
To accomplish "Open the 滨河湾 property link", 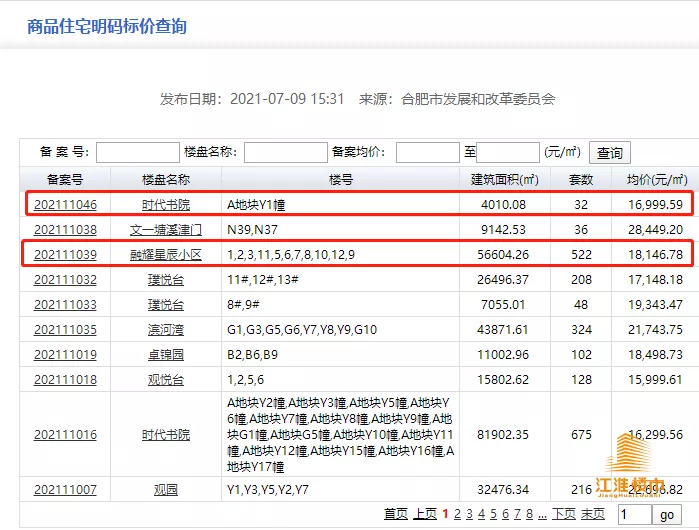I will [166, 329].
